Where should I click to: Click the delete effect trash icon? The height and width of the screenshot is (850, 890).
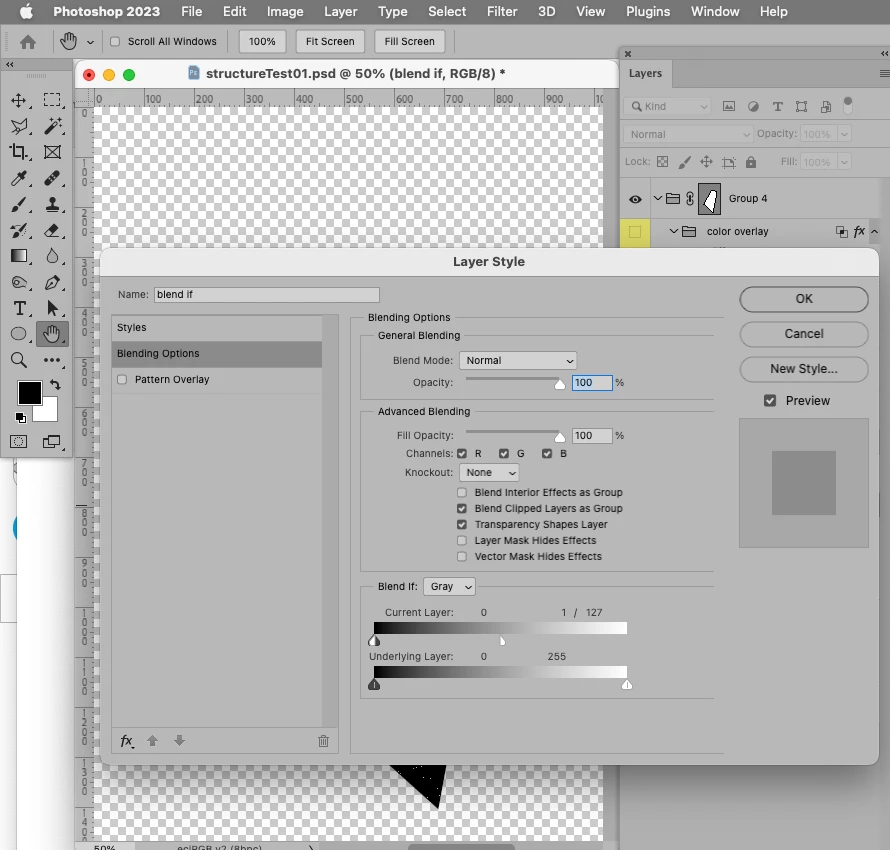324,740
